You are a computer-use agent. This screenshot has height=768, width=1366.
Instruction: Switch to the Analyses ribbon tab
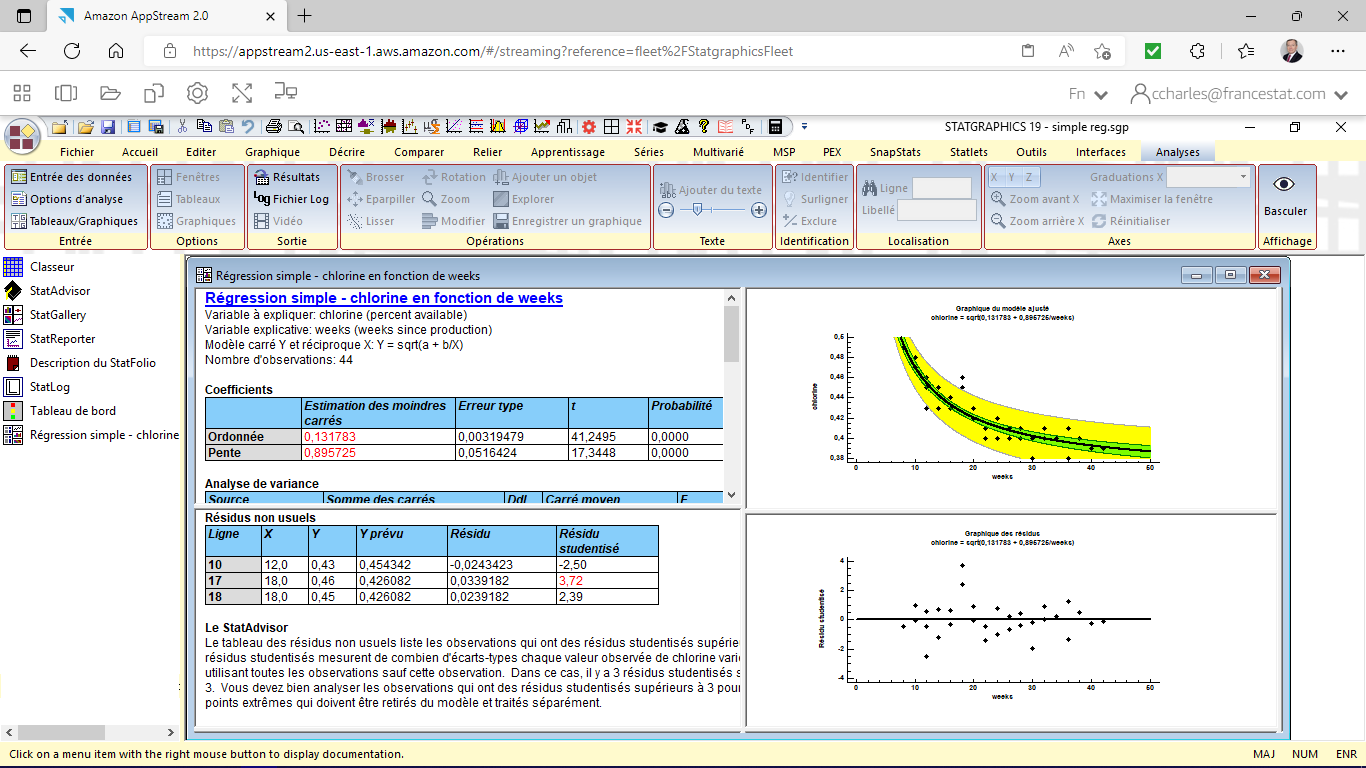1177,152
